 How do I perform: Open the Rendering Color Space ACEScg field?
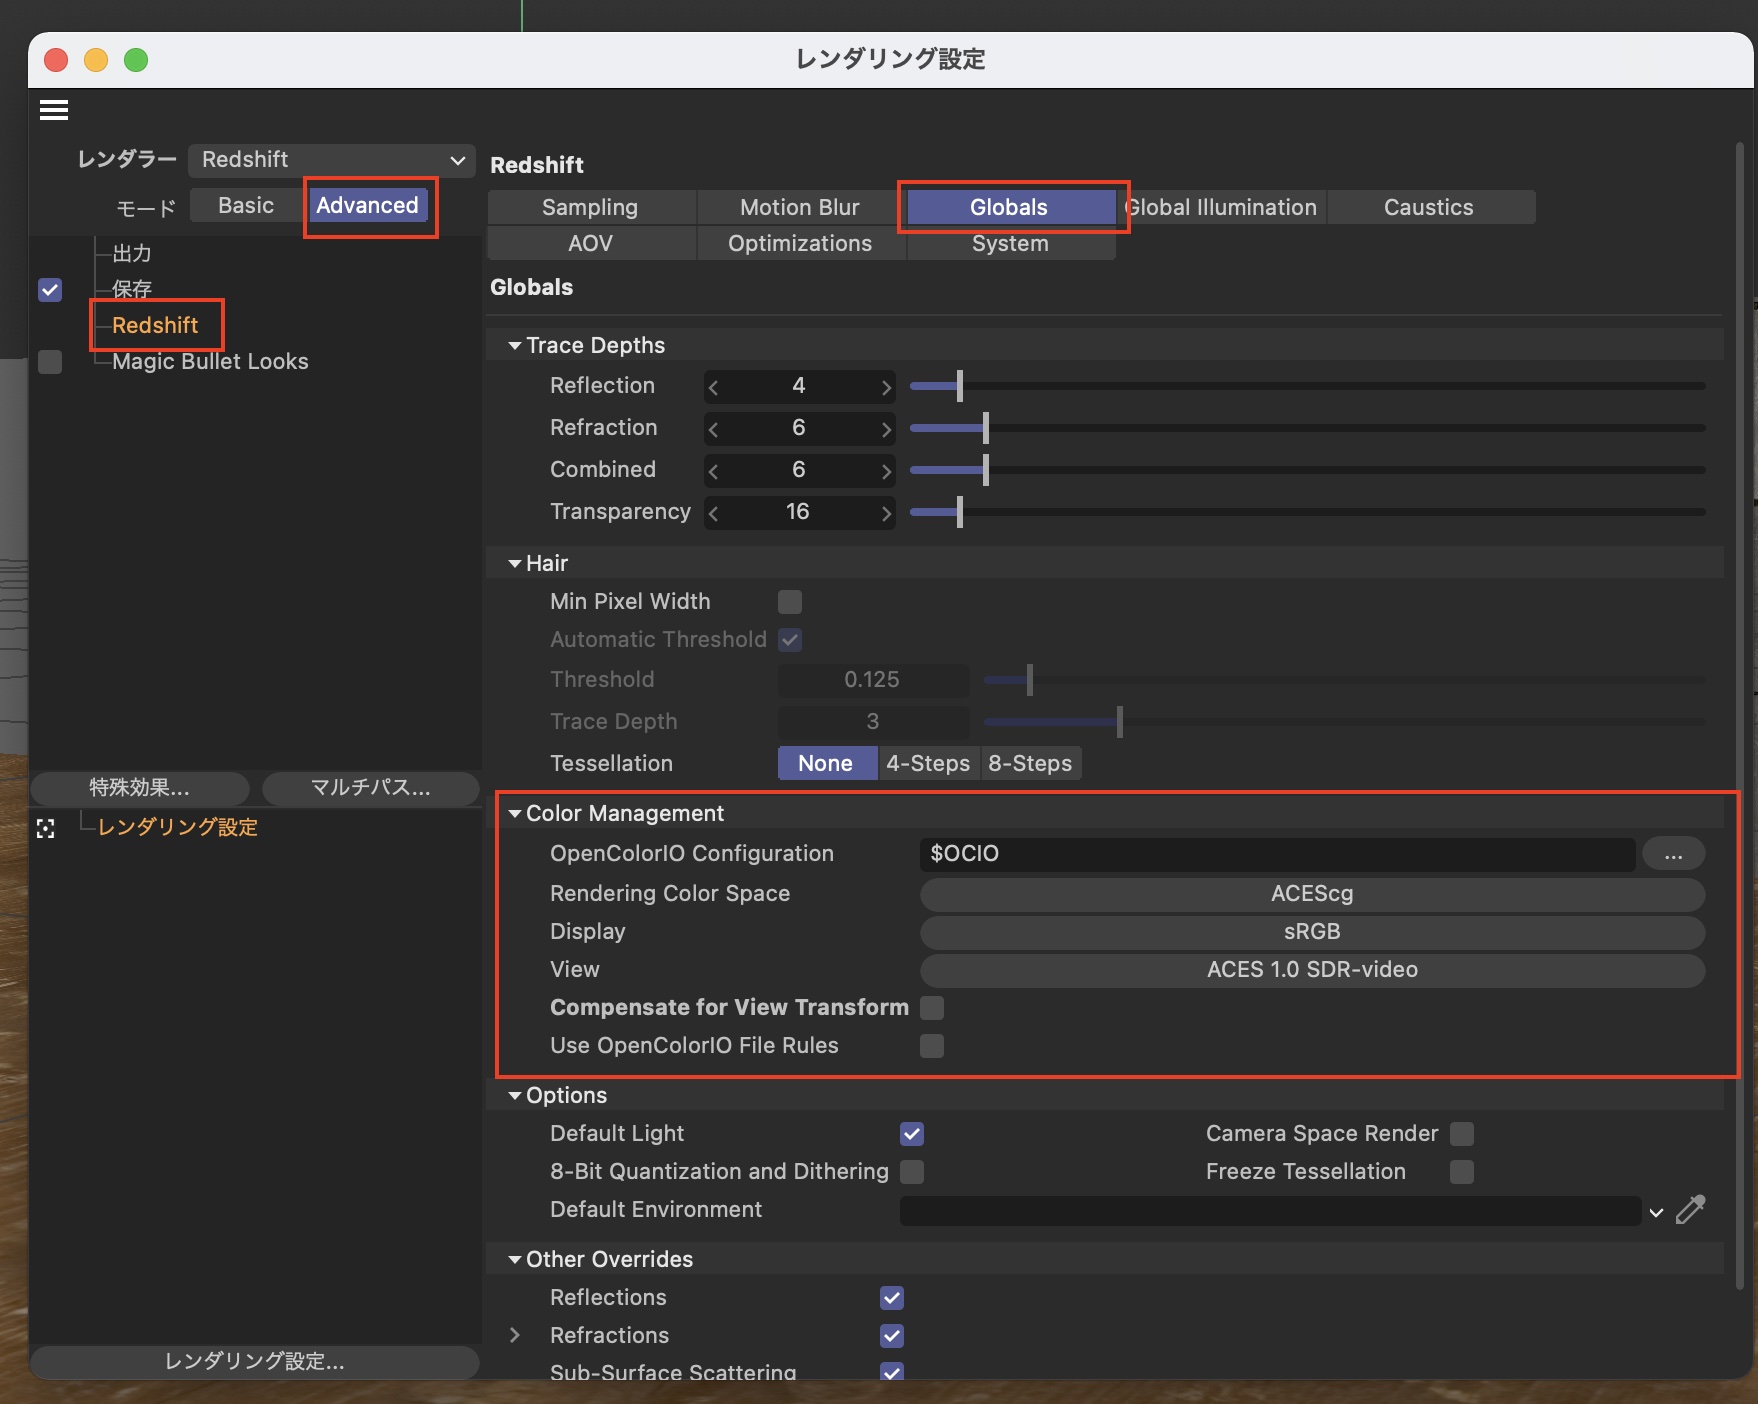click(1311, 894)
